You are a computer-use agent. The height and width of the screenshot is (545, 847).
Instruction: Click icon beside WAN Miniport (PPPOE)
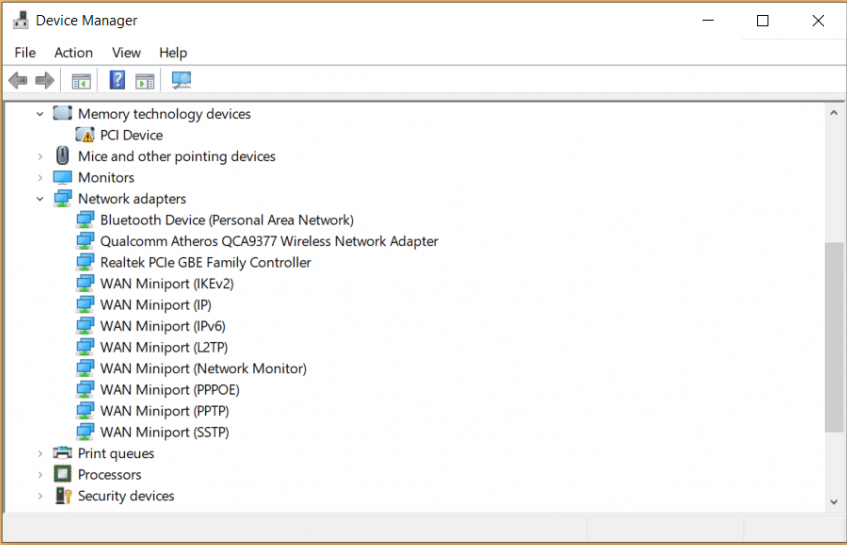pos(85,389)
